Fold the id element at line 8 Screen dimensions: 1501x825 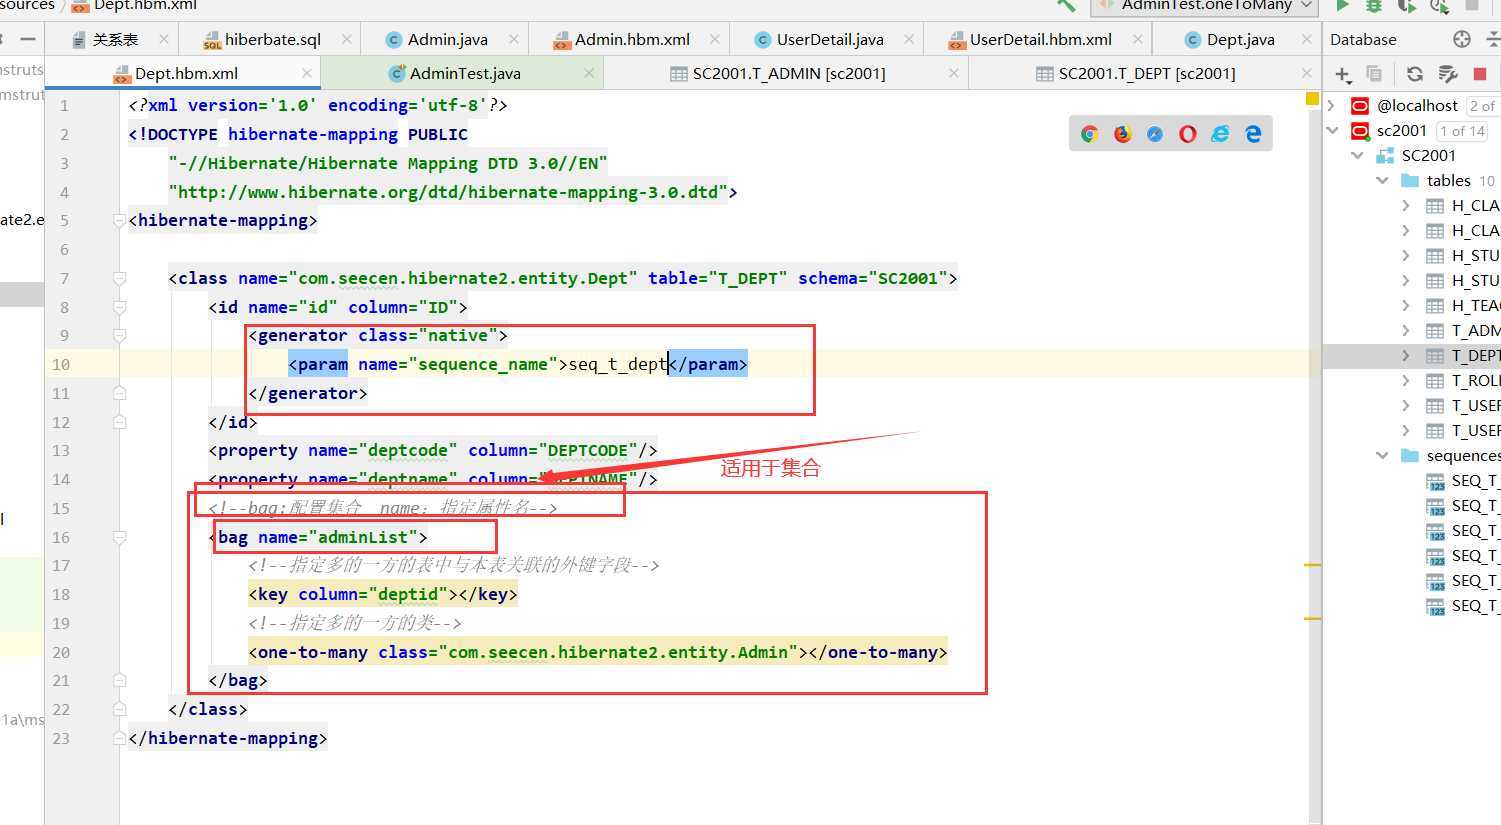pos(119,307)
